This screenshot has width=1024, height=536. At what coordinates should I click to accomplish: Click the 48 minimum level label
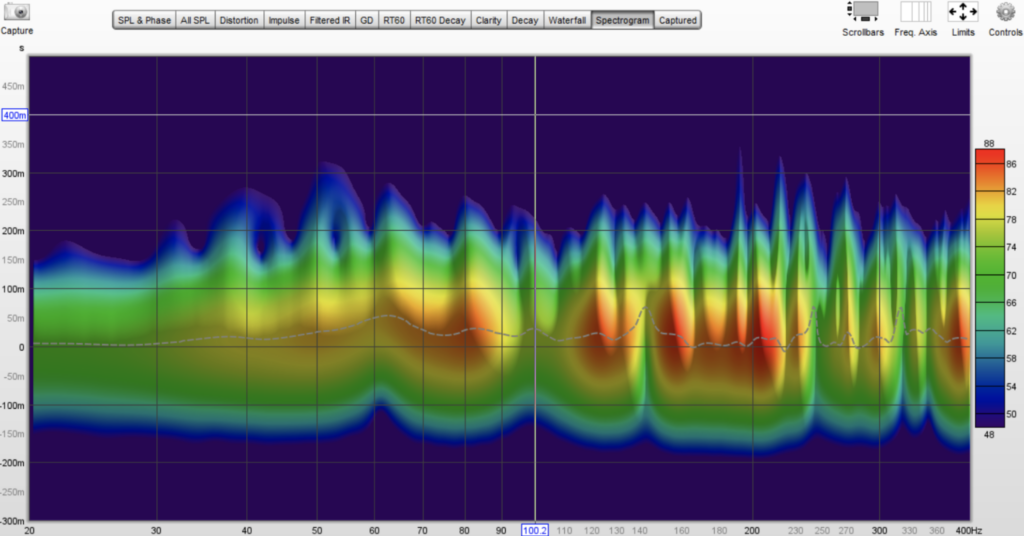[x=989, y=434]
